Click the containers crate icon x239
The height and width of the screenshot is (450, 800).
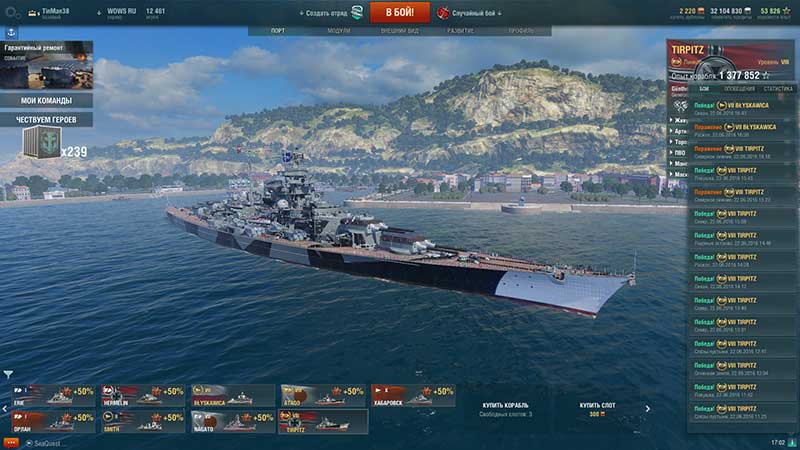tap(42, 142)
